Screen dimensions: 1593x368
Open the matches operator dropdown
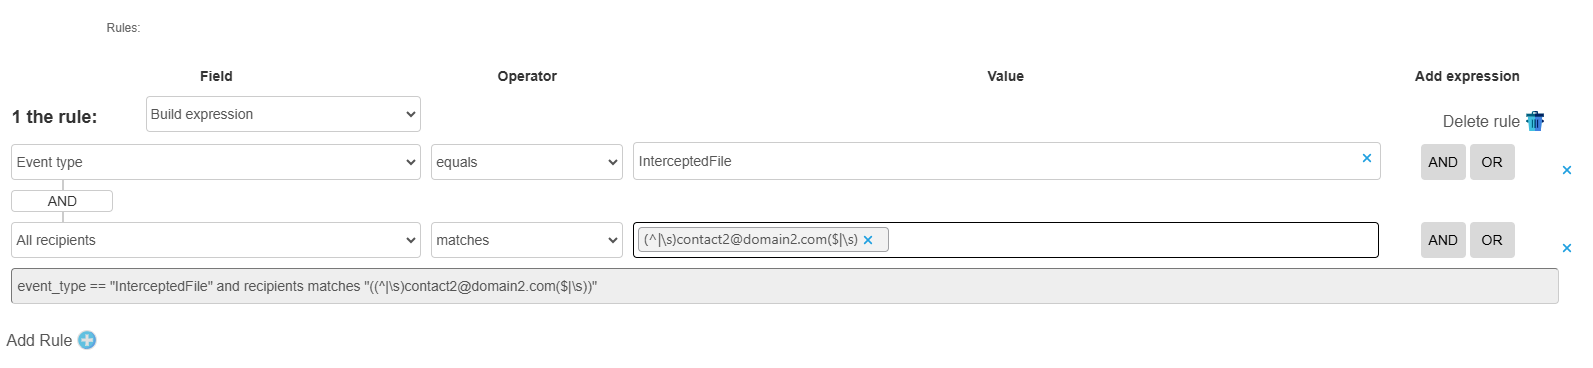tap(527, 240)
